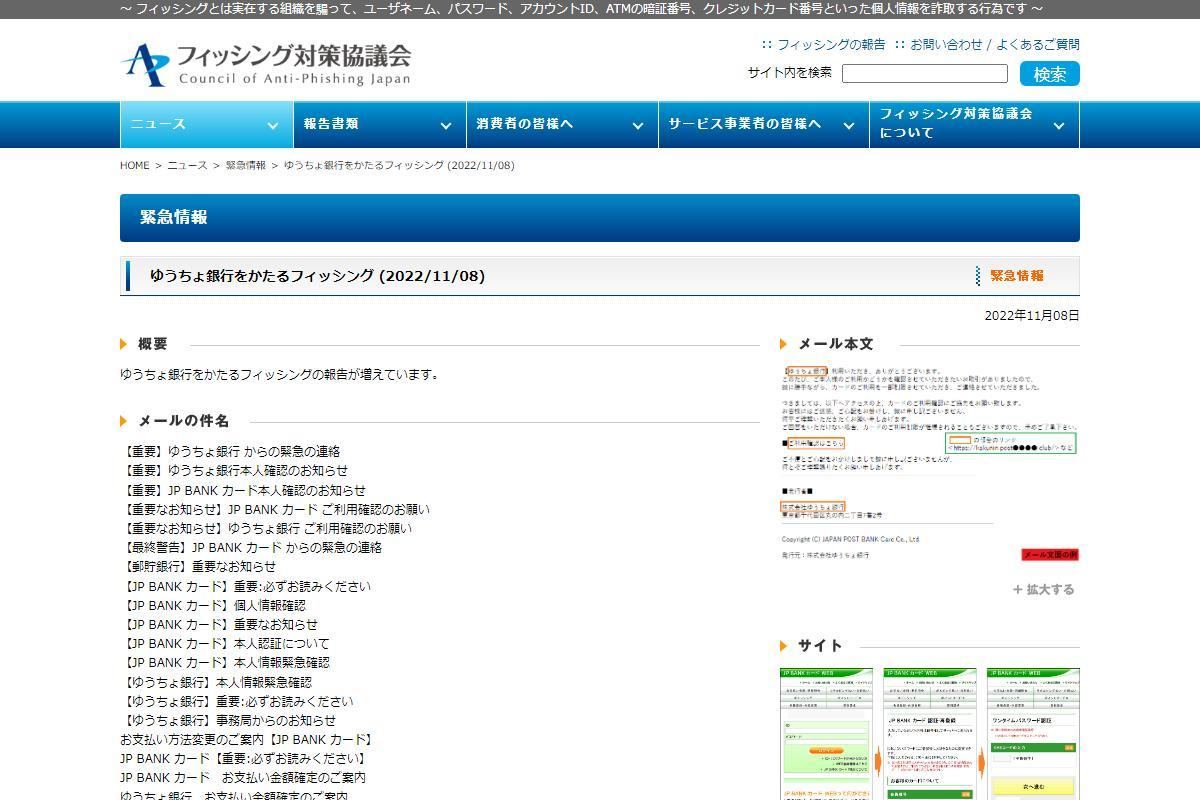This screenshot has width=1200, height=800.
Task: Click the 検索 button
Action: [x=1050, y=74]
